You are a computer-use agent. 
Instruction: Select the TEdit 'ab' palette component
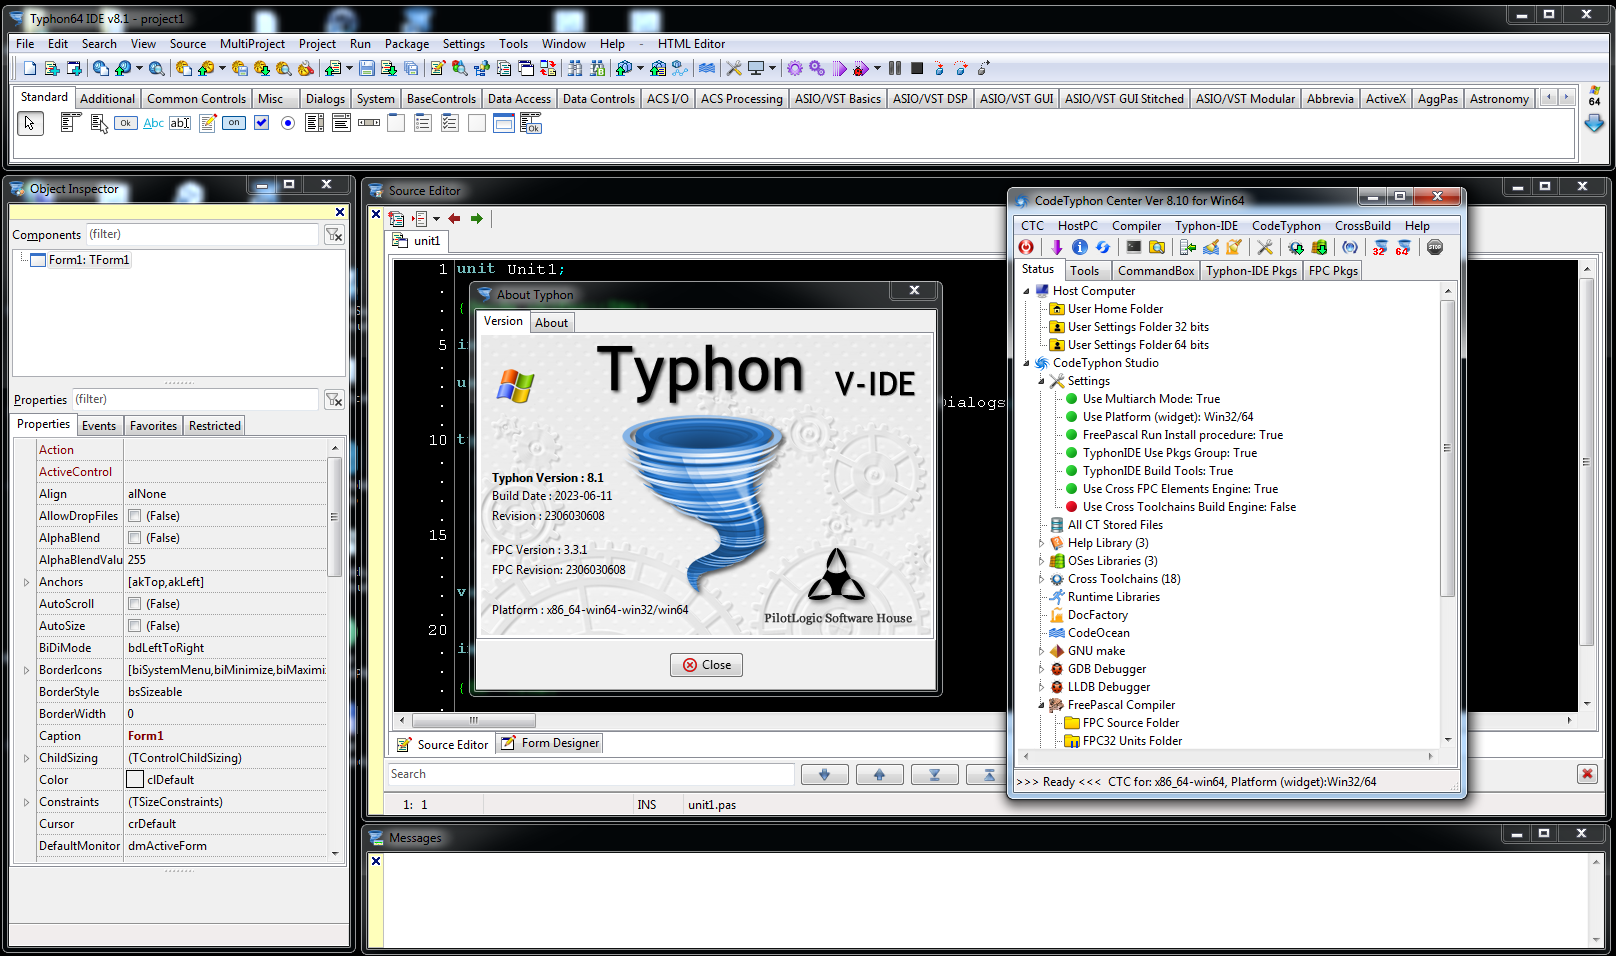180,123
